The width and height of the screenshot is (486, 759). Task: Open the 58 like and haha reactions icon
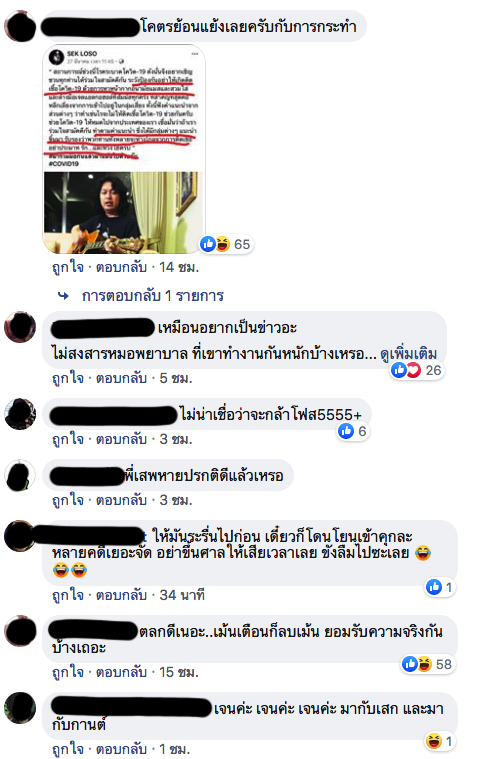point(428,664)
